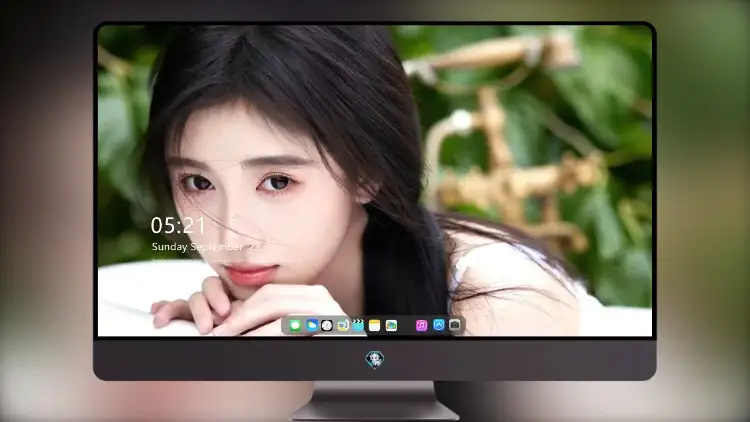The height and width of the screenshot is (422, 750).
Task: Launch the clapperboard video app in dock
Action: [x=358, y=325]
